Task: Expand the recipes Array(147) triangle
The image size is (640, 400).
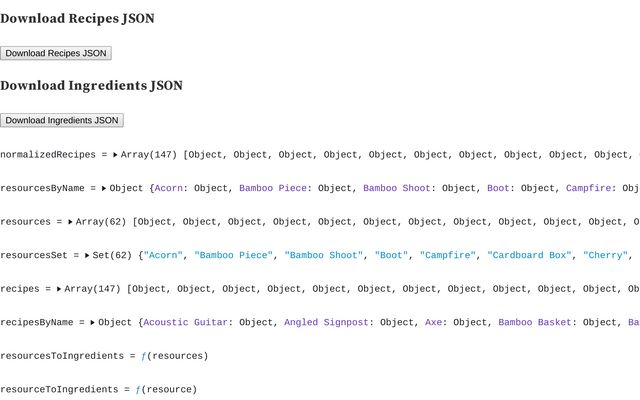Action: [59, 289]
